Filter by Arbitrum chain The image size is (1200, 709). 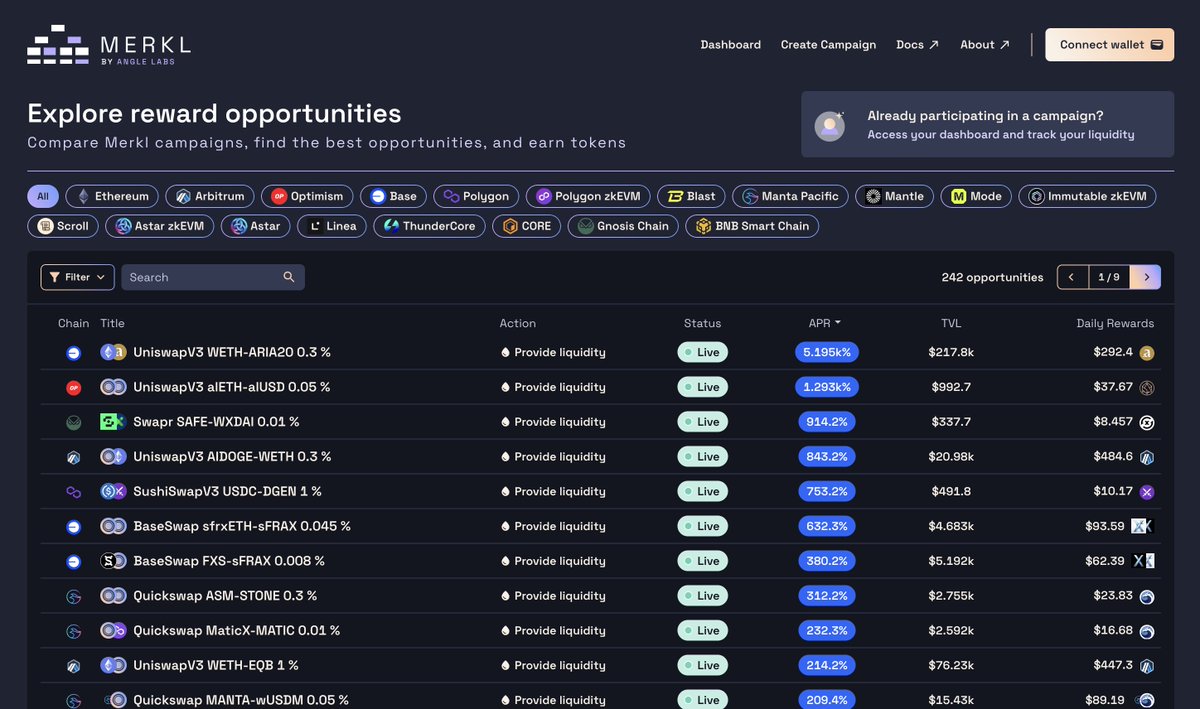pyautogui.click(x=210, y=196)
